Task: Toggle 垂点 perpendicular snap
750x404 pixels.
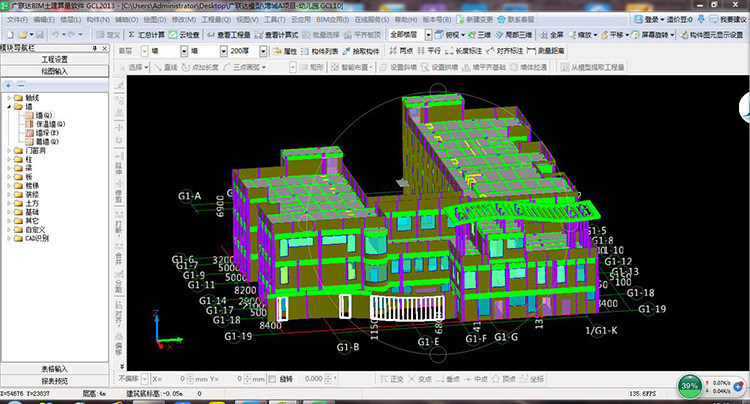Action: [x=448, y=379]
